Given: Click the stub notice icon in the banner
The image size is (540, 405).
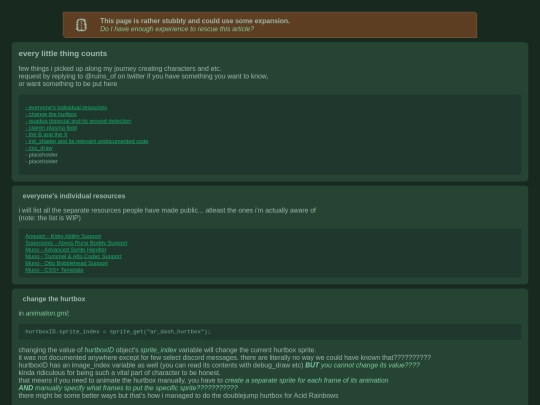Looking at the screenshot, I should (81, 25).
